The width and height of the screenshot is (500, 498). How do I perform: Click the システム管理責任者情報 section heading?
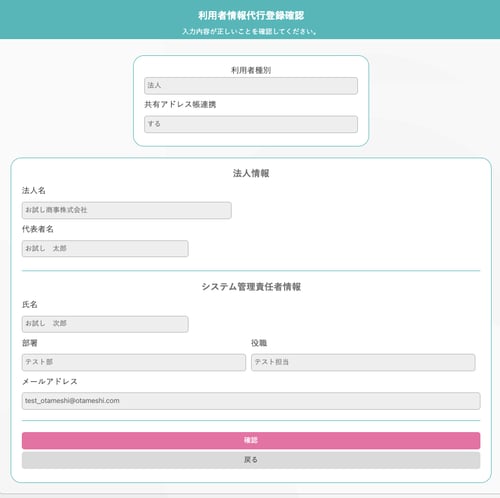tap(251, 287)
